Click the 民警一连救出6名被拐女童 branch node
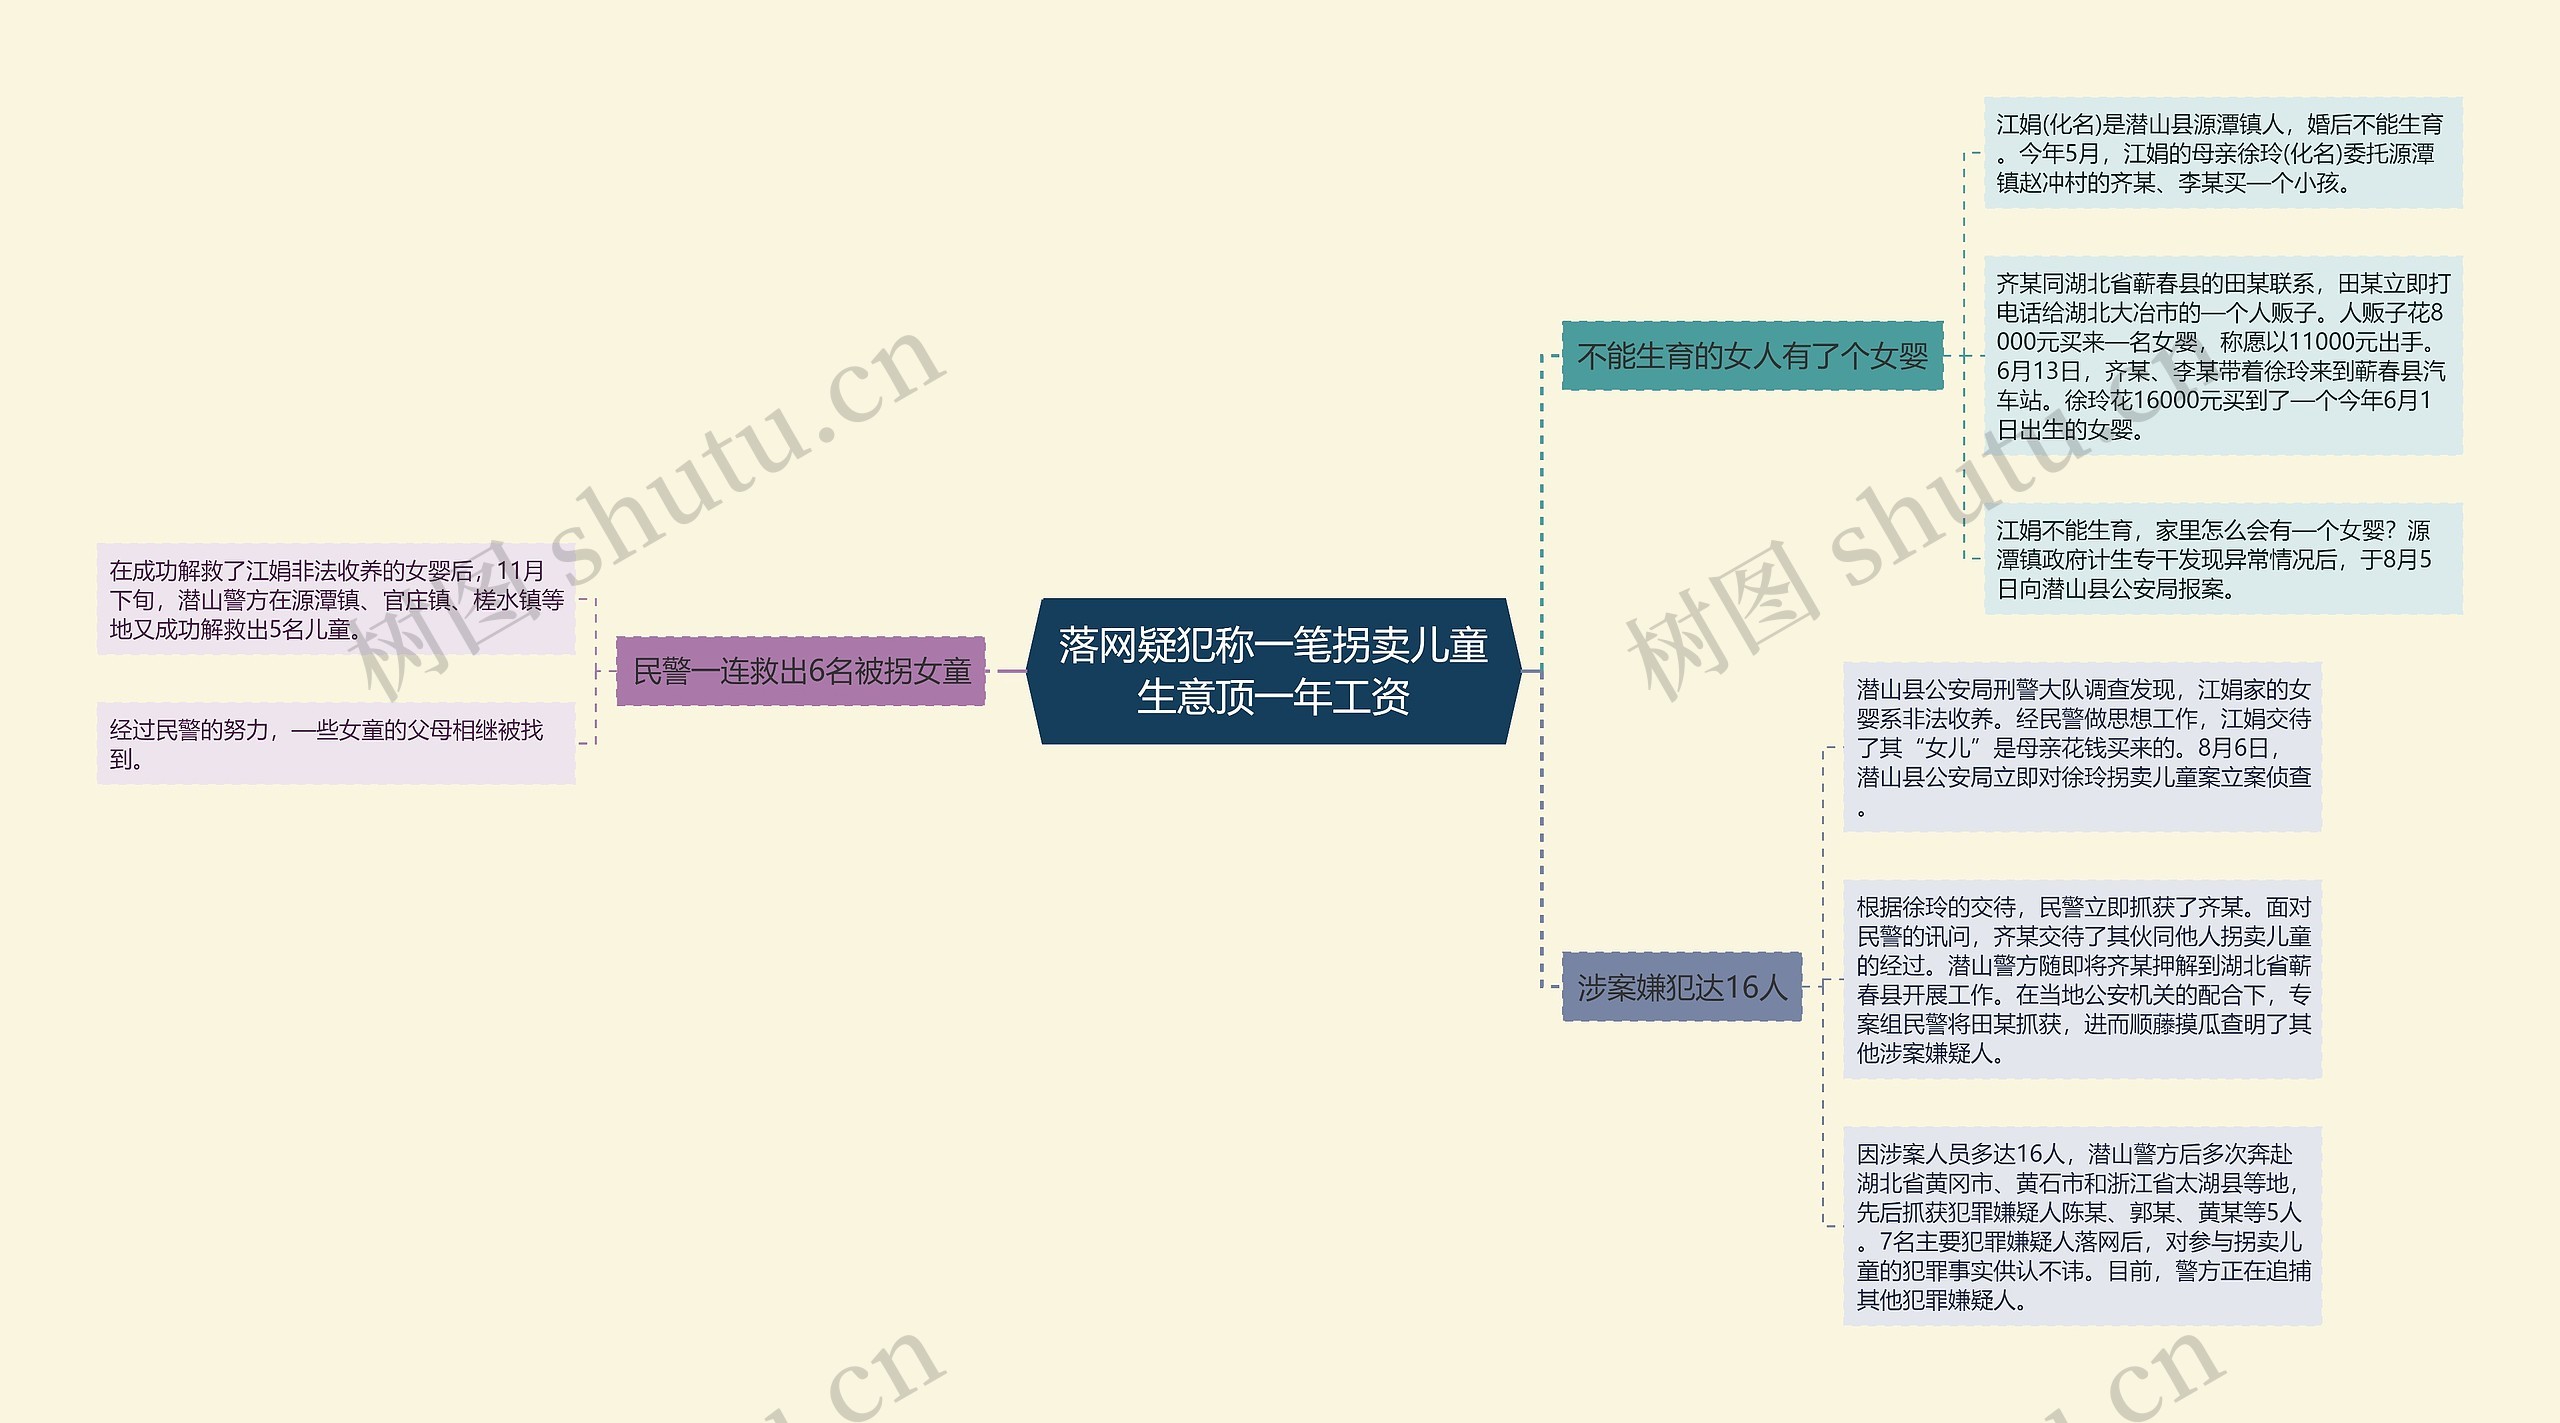The width and height of the screenshot is (2560, 1423). [x=802, y=673]
